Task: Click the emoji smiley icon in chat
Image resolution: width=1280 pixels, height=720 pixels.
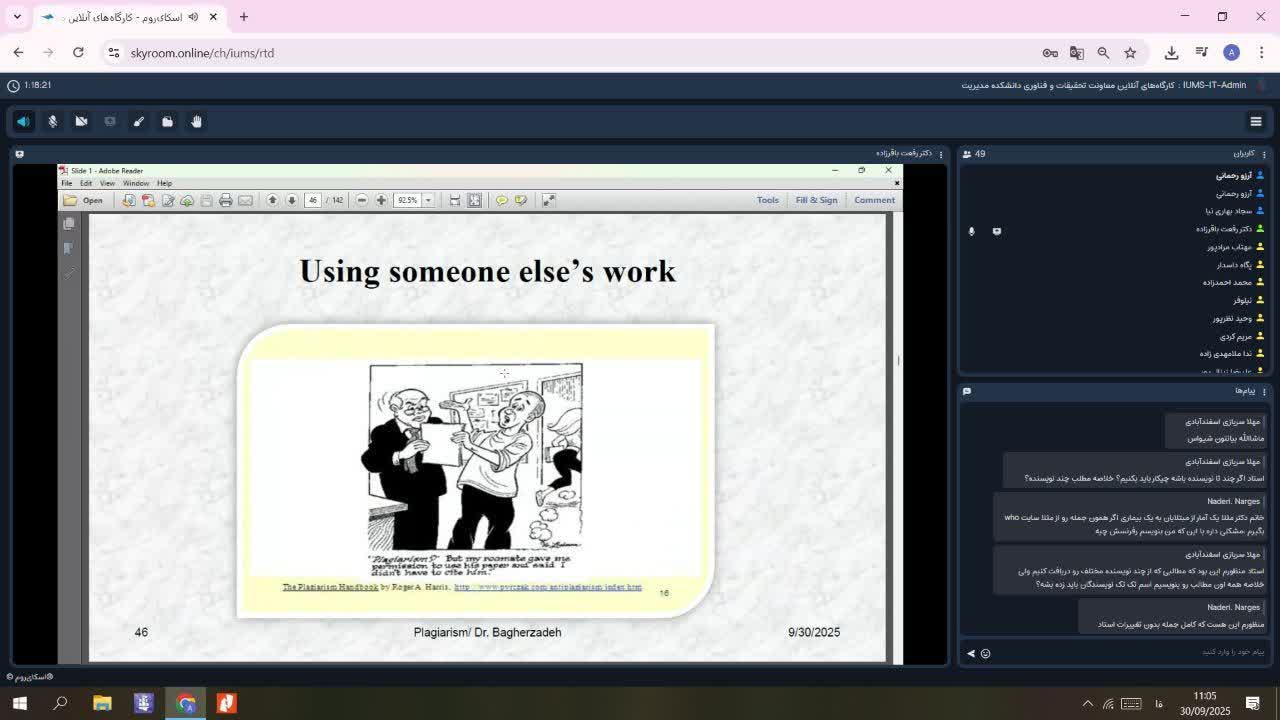Action: pyautogui.click(x=985, y=653)
